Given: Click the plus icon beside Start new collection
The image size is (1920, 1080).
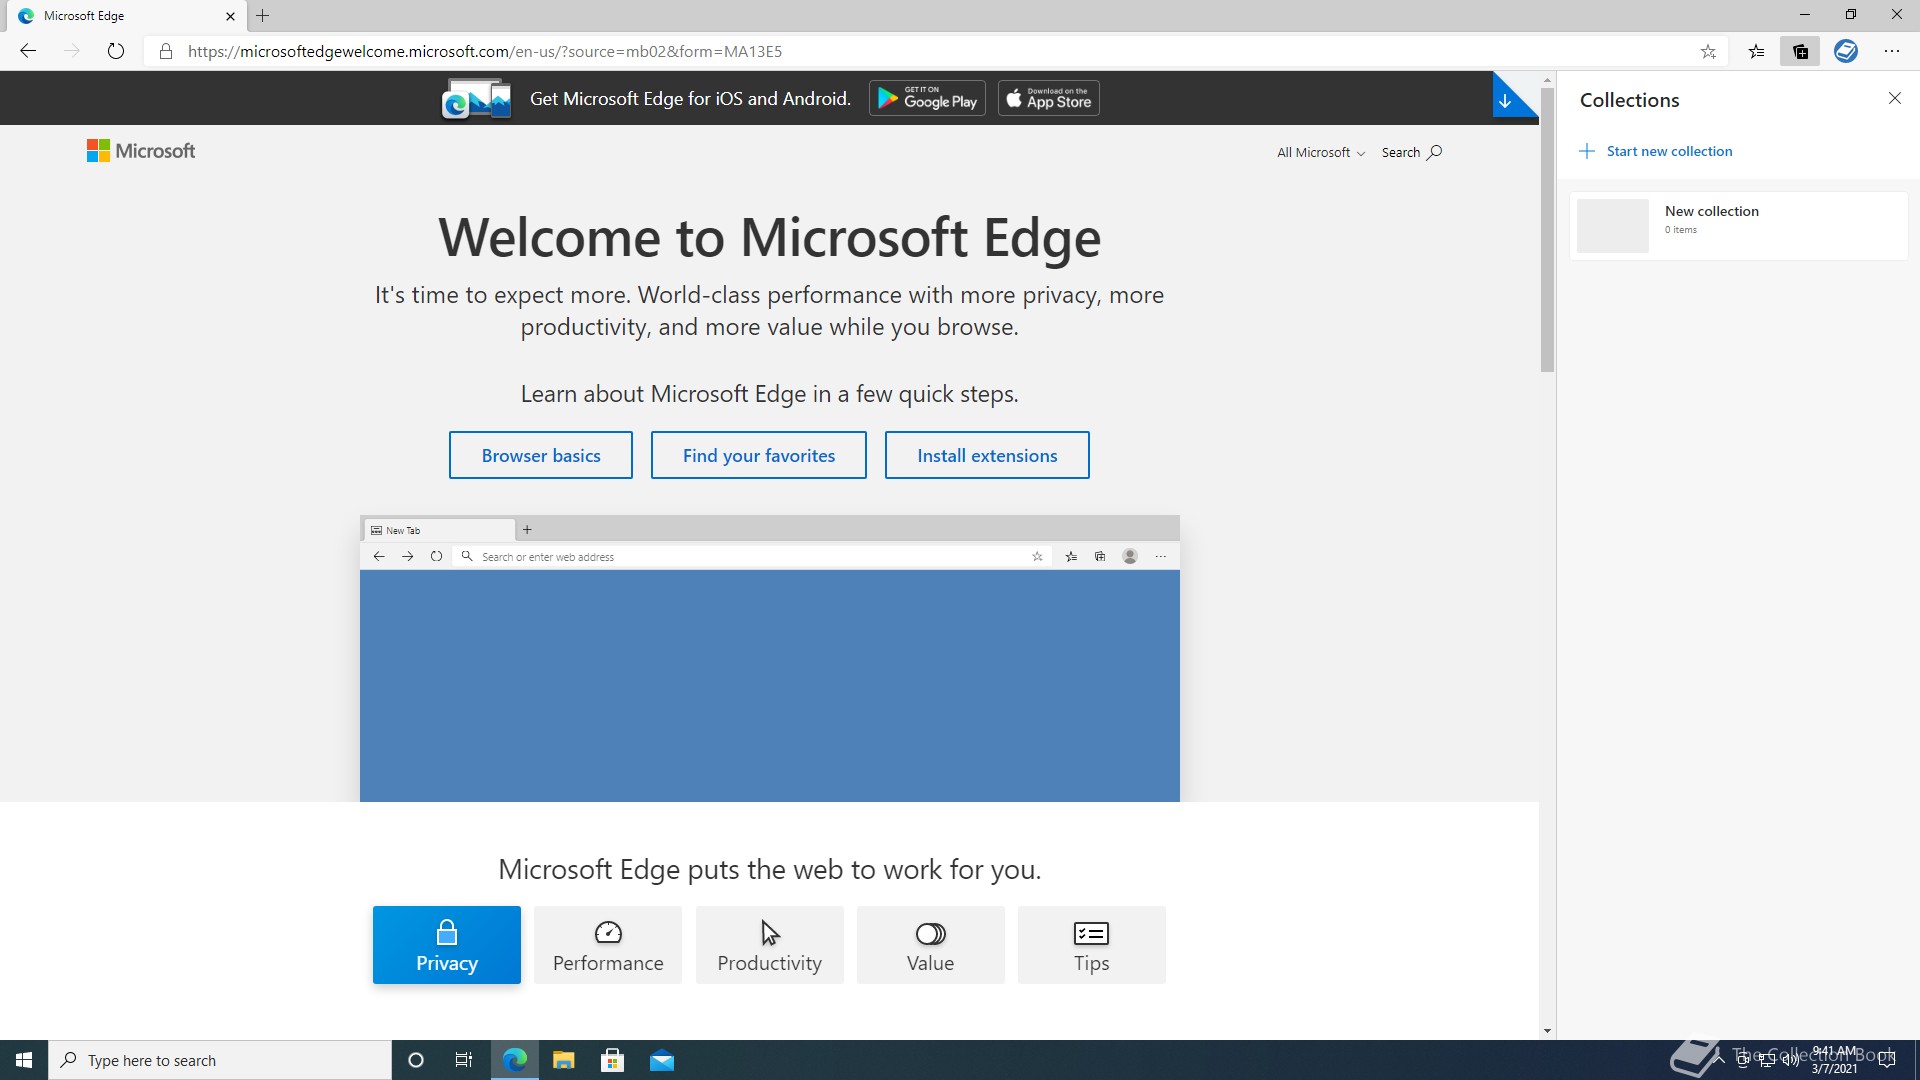Looking at the screenshot, I should [x=1587, y=151].
